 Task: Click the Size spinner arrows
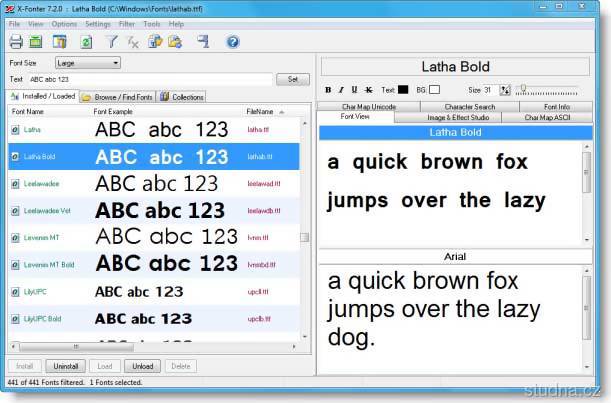click(505, 90)
